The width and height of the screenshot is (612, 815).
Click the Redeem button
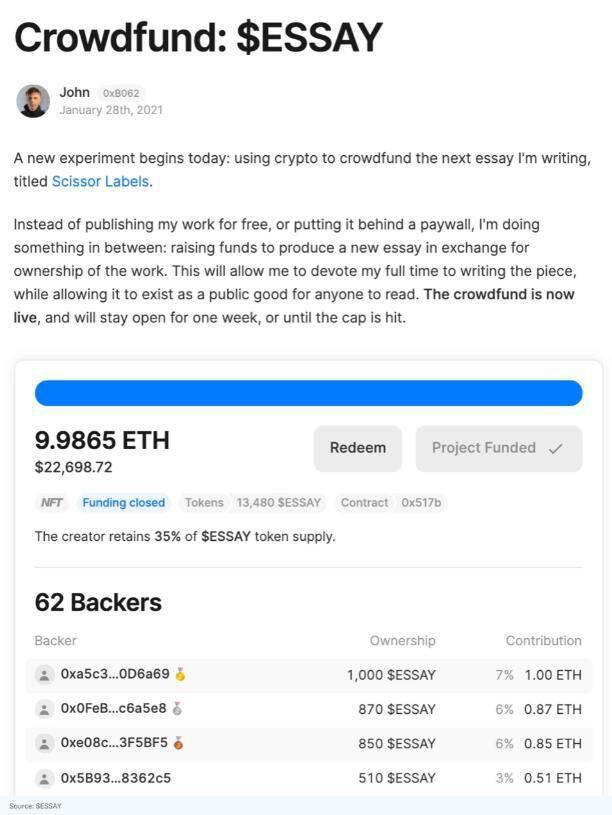click(357, 448)
